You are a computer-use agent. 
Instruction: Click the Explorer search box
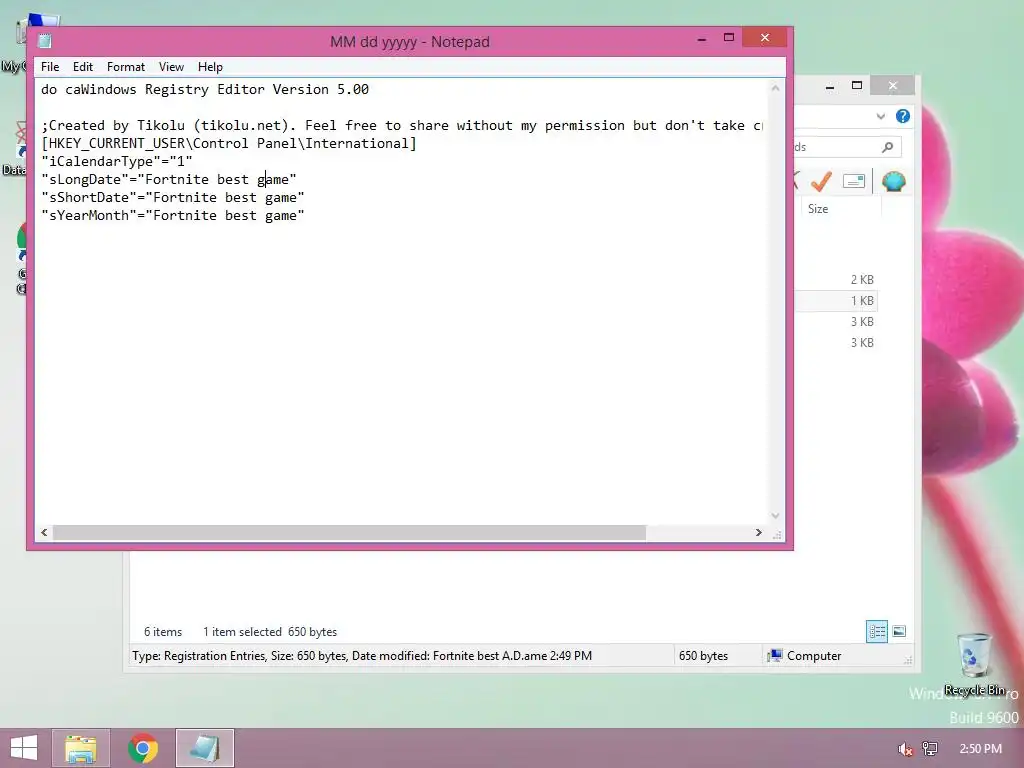(846, 147)
